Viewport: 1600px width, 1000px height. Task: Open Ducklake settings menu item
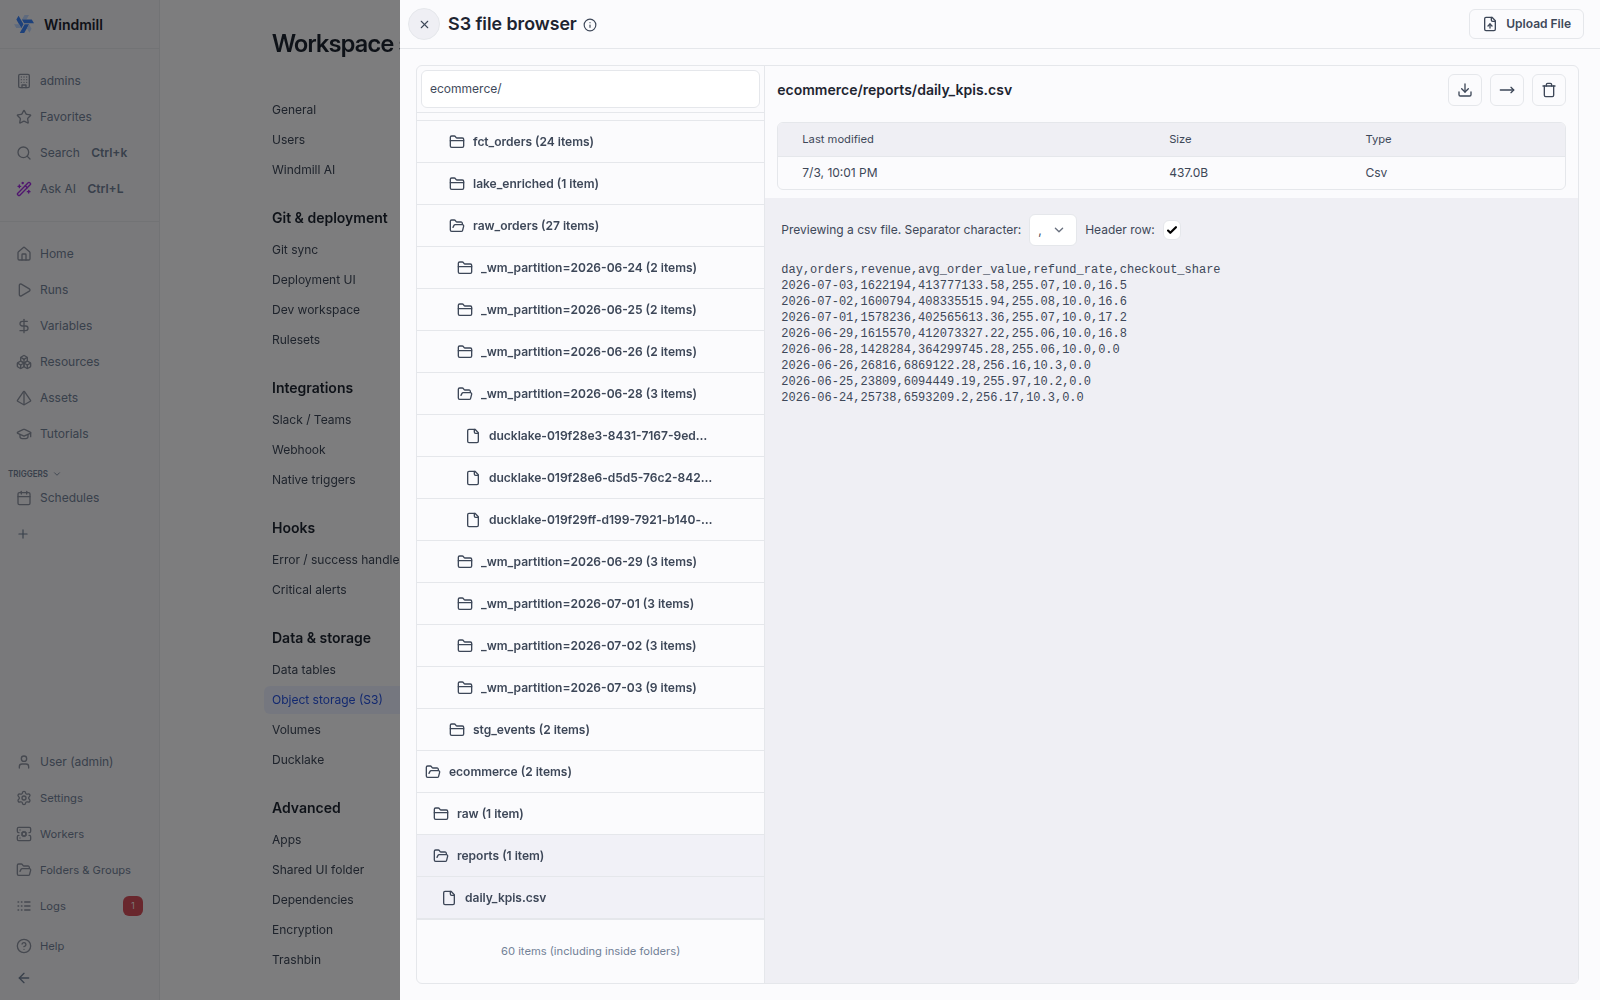click(298, 760)
